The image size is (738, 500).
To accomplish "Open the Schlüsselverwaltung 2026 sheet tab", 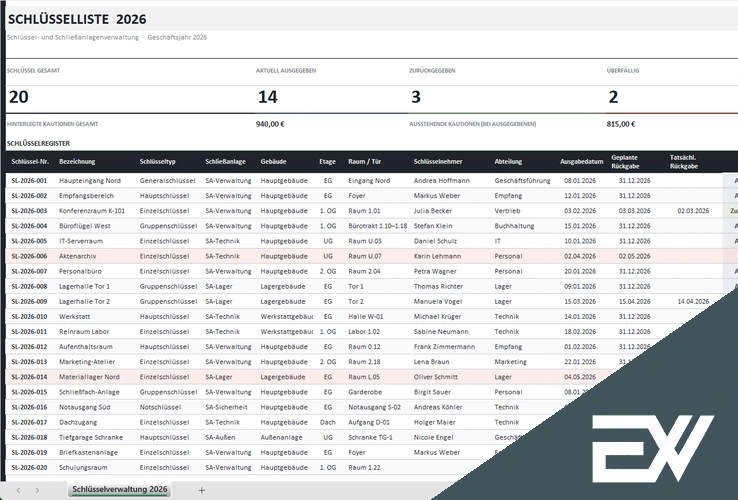I will click(120, 489).
